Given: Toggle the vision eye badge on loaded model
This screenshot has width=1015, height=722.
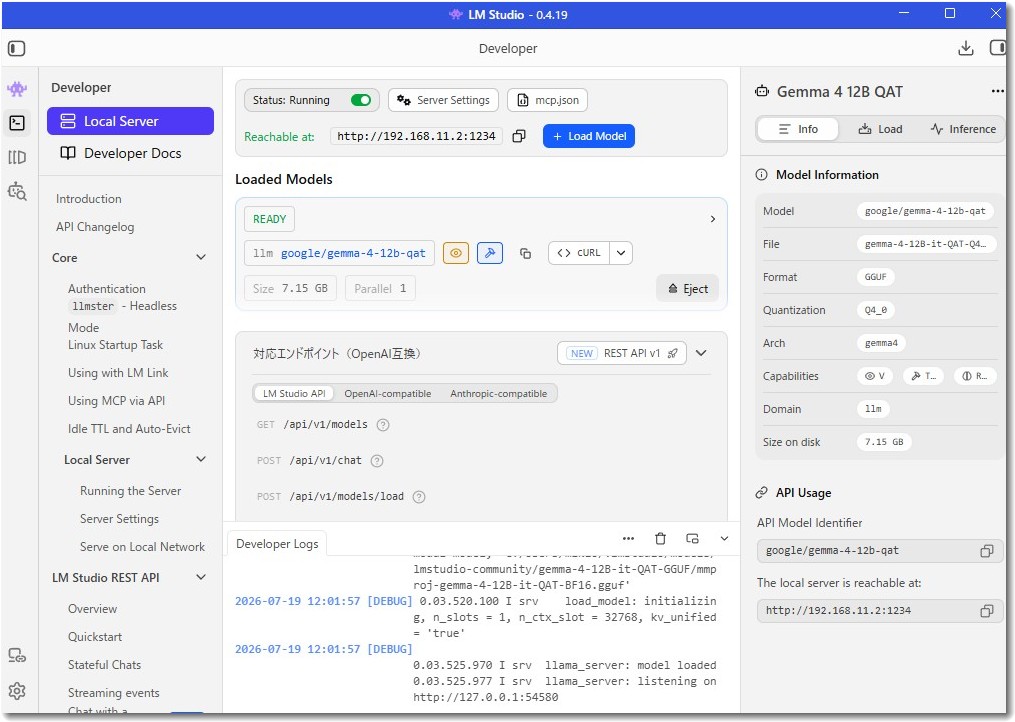Looking at the screenshot, I should pos(456,253).
